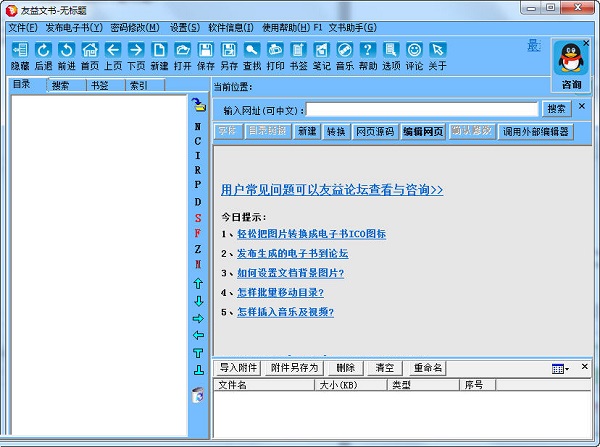The height and width of the screenshot is (447, 600).
Task: Open the 发布电子书(Y) menu
Action: [74, 28]
